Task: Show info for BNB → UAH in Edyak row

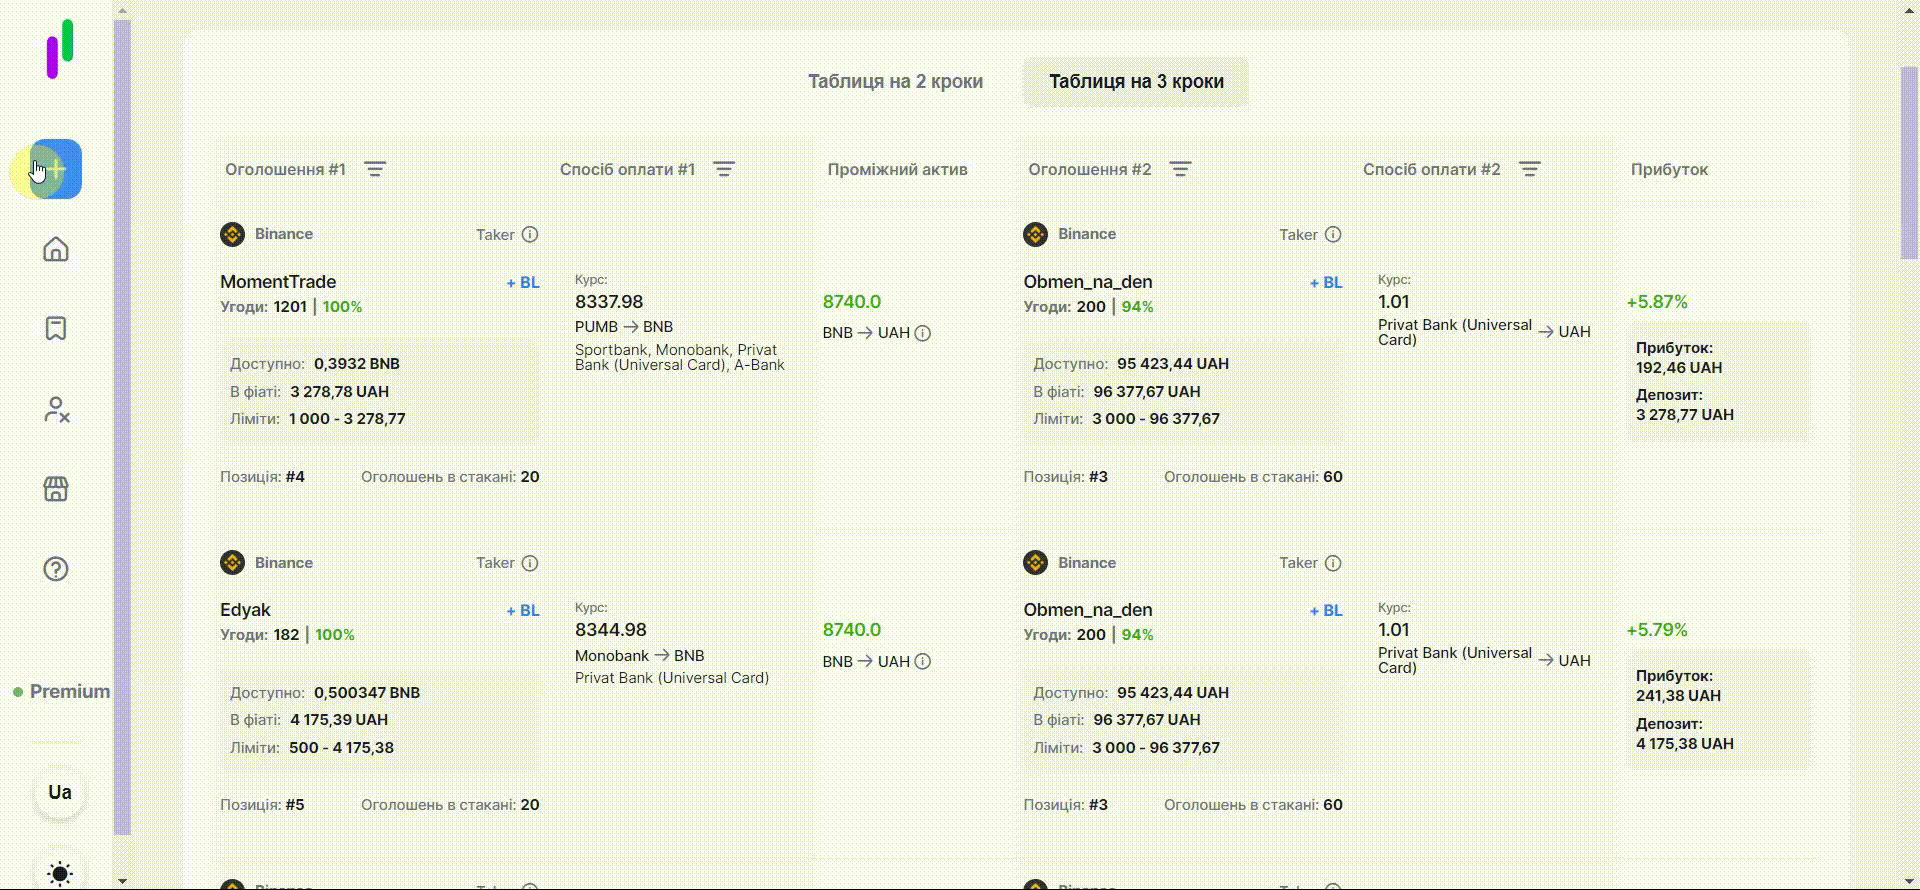Action: [x=923, y=662]
